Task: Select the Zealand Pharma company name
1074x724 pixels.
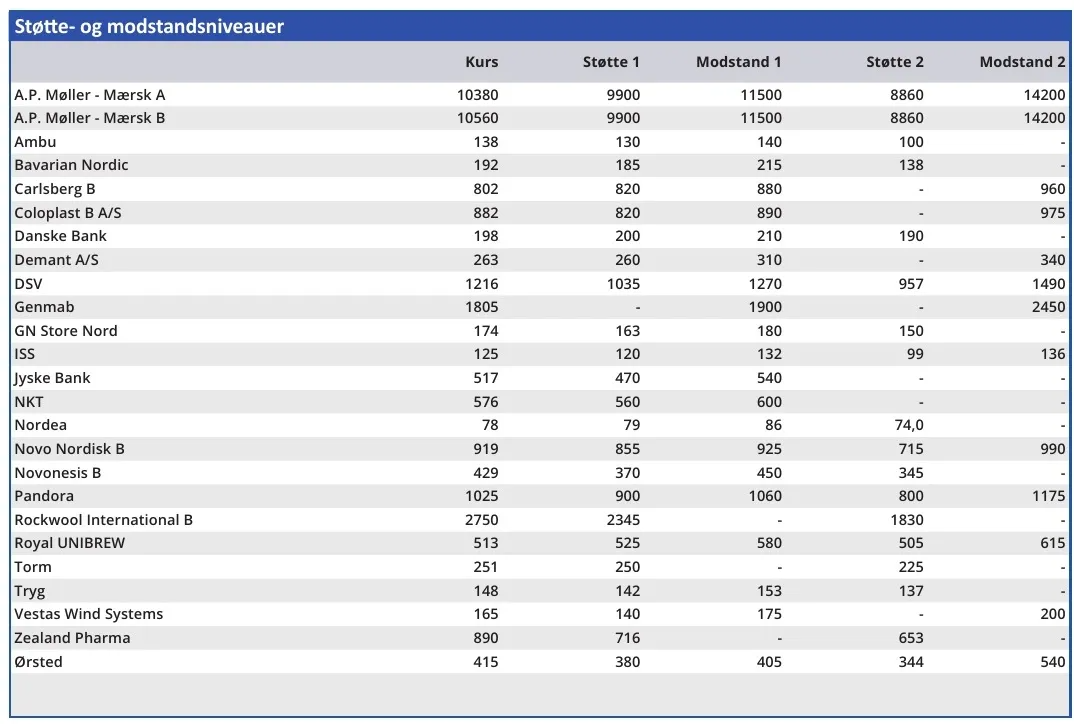Action: pos(72,638)
